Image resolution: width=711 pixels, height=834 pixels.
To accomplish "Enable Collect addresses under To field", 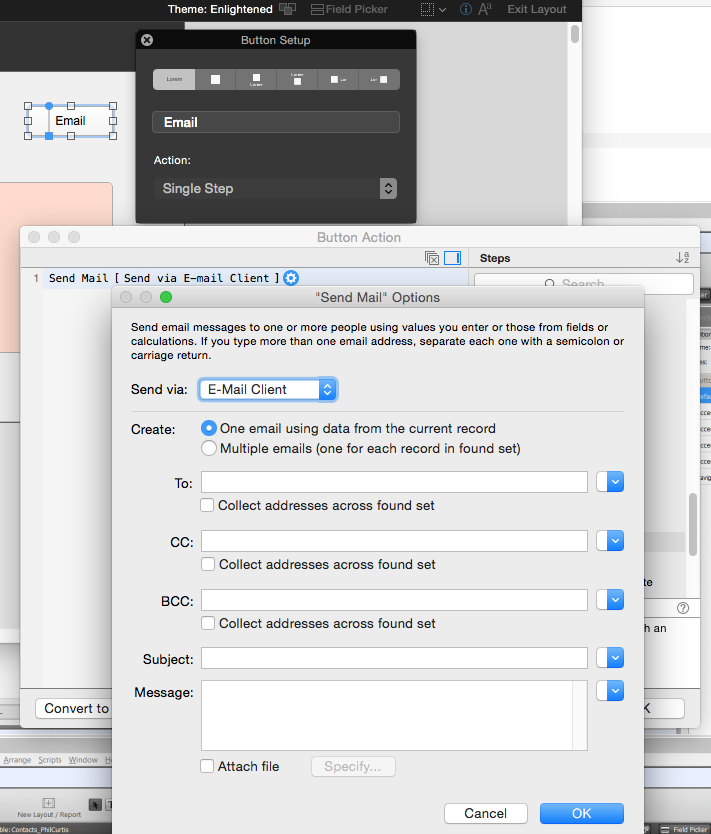I will (x=207, y=505).
